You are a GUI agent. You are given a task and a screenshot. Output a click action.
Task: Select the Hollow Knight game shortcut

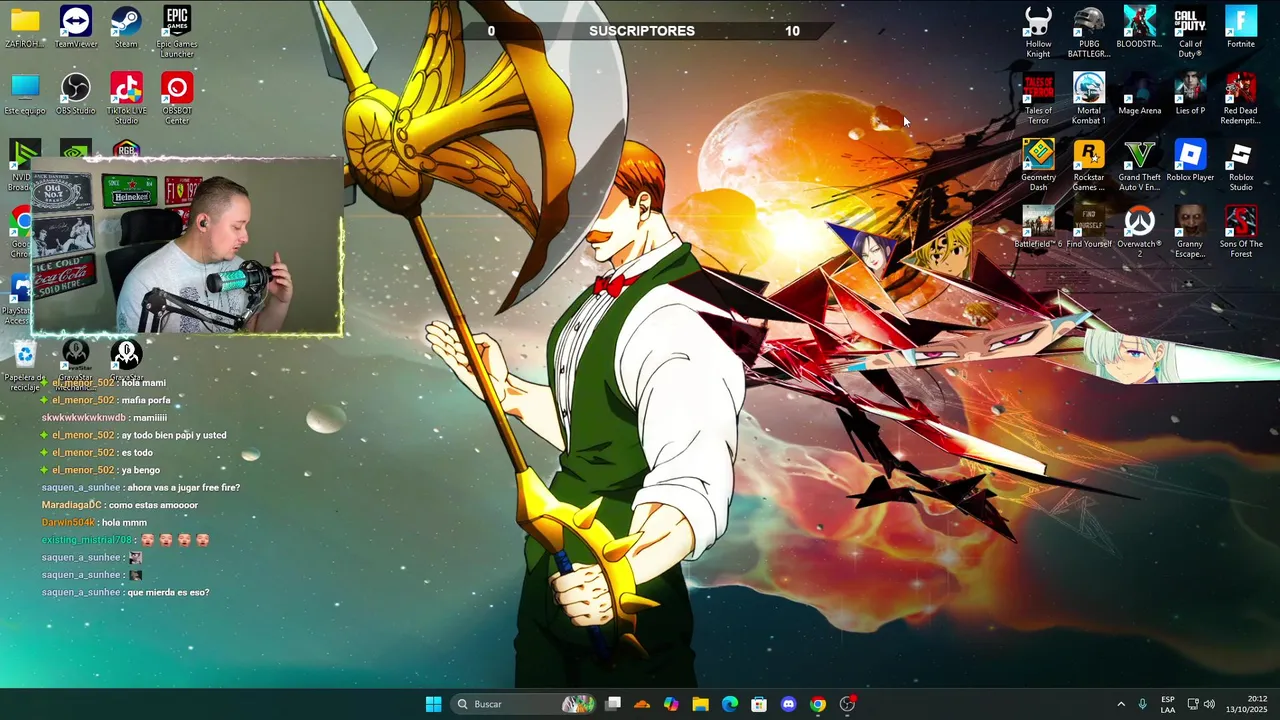1038,31
